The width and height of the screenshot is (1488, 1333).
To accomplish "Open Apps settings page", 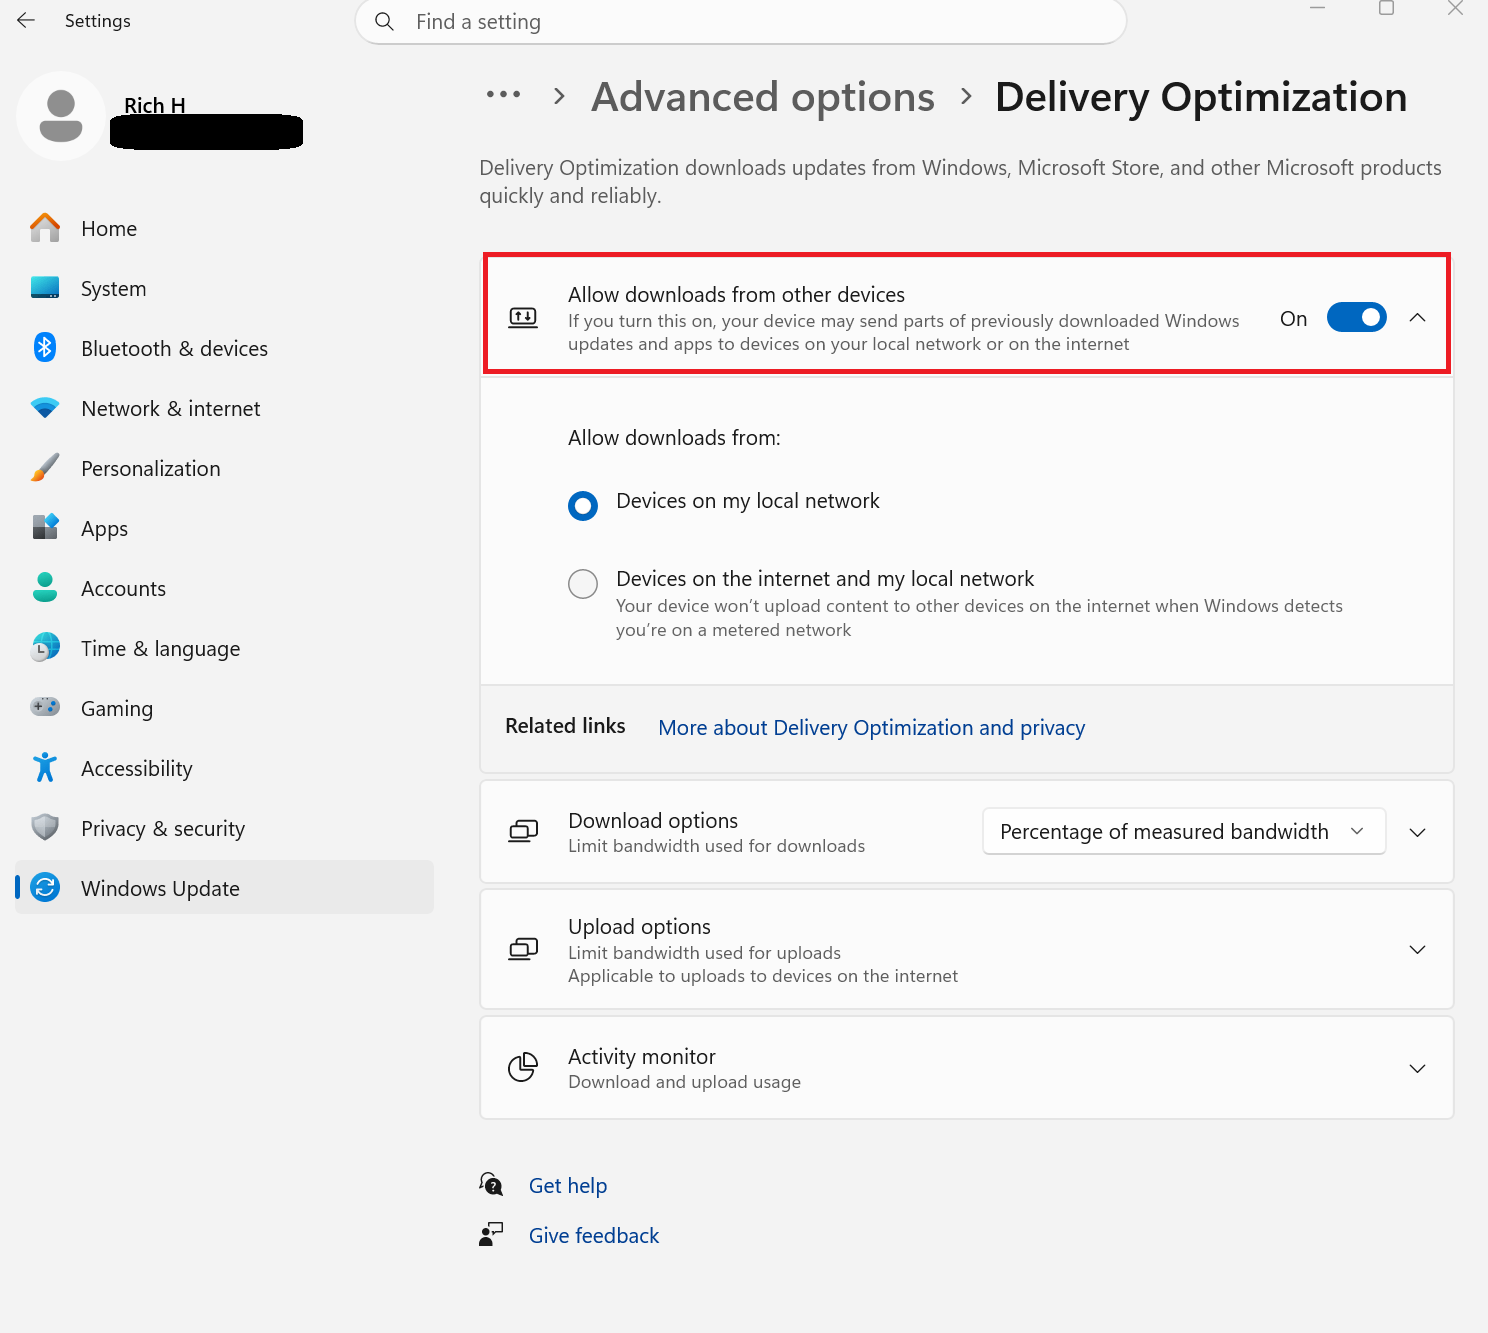I will pos(224,528).
